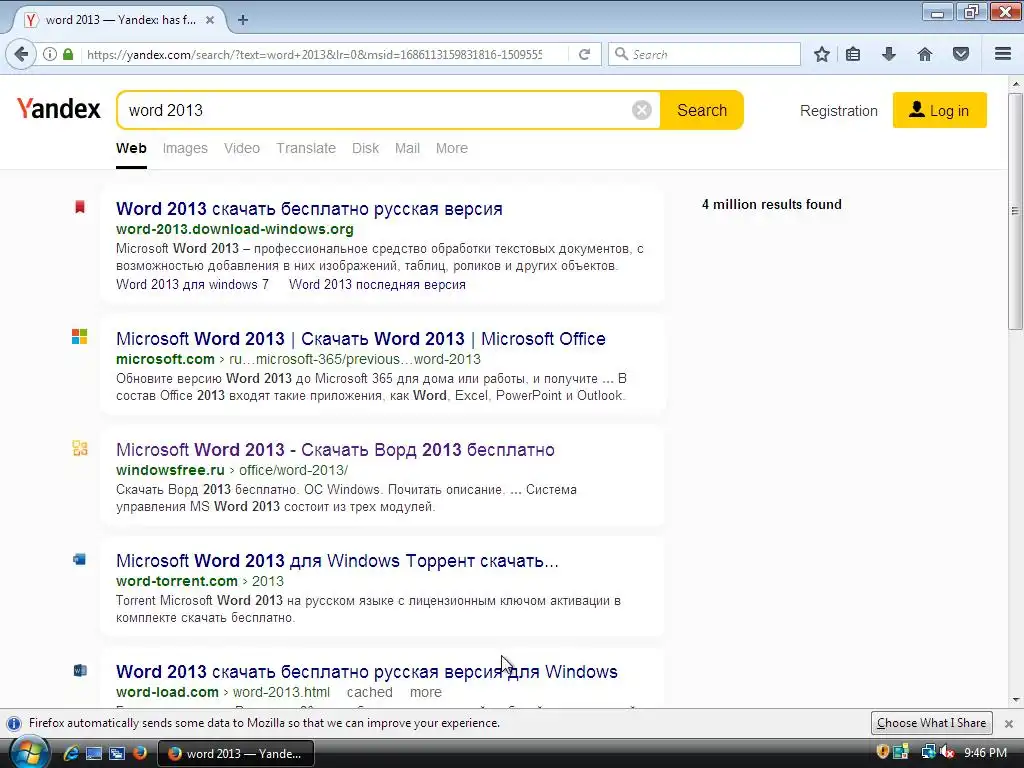Open 'русская версия для Windows' result title
The image size is (1024, 768).
click(x=366, y=672)
